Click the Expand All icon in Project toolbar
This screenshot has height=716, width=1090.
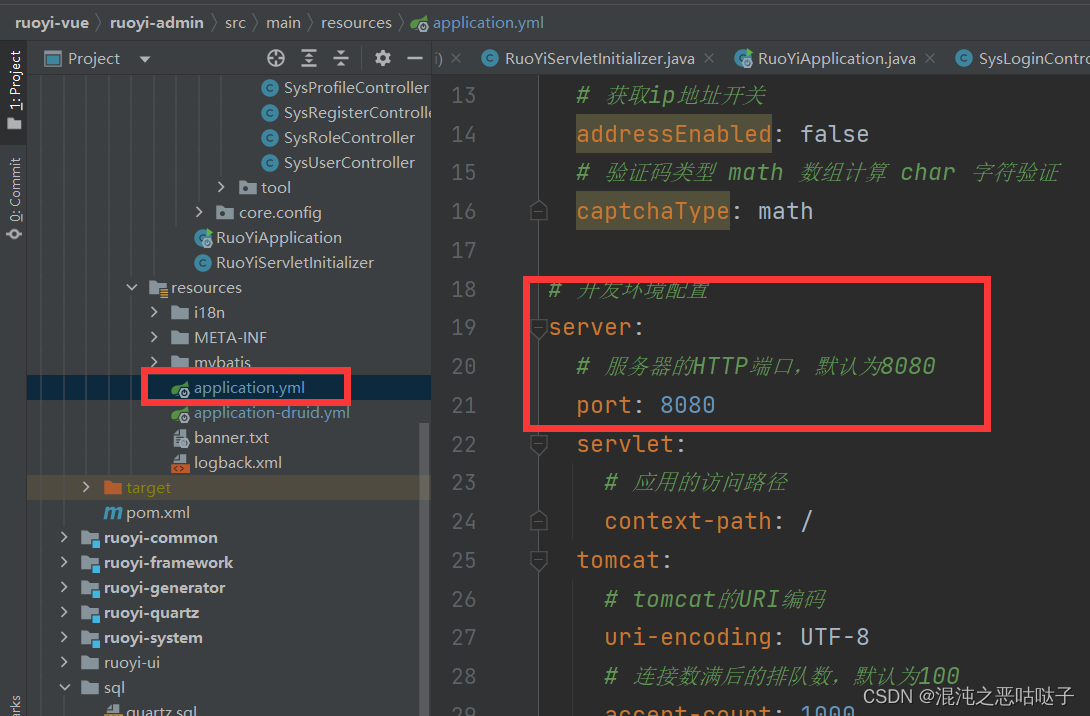[309, 58]
